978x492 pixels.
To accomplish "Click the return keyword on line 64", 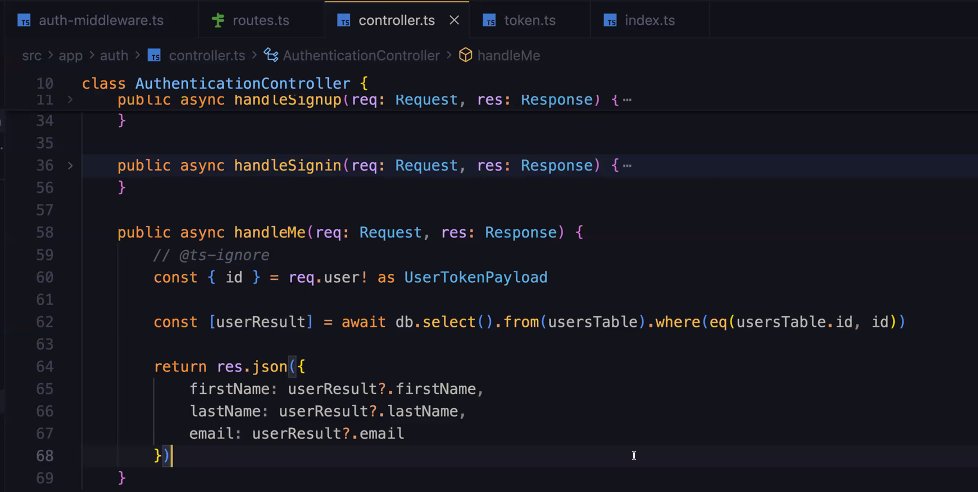I will (x=180, y=367).
